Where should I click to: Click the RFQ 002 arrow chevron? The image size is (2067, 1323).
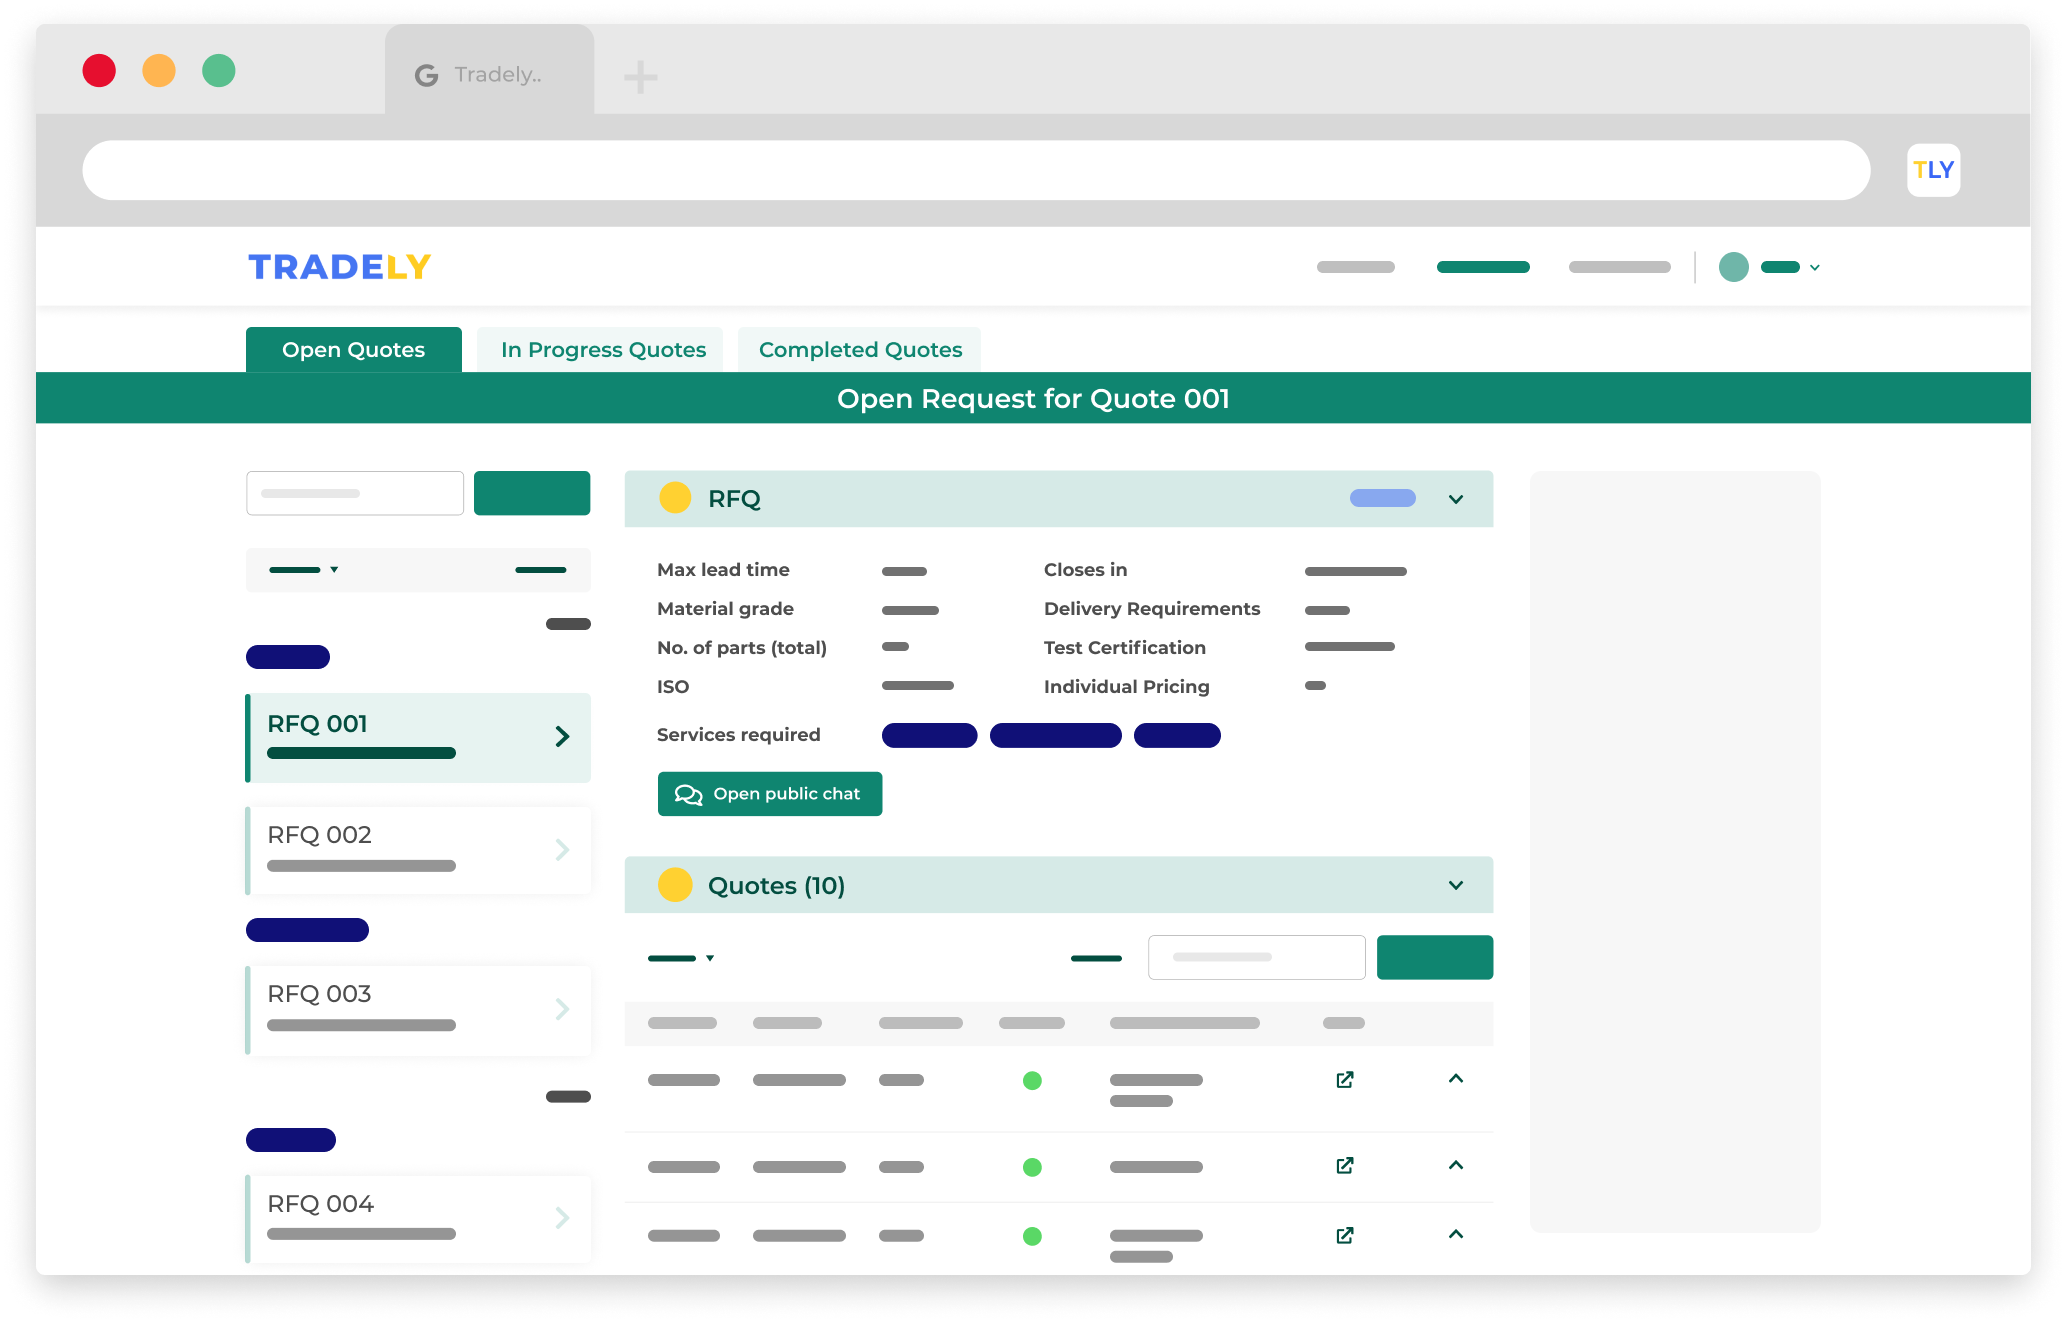click(562, 850)
